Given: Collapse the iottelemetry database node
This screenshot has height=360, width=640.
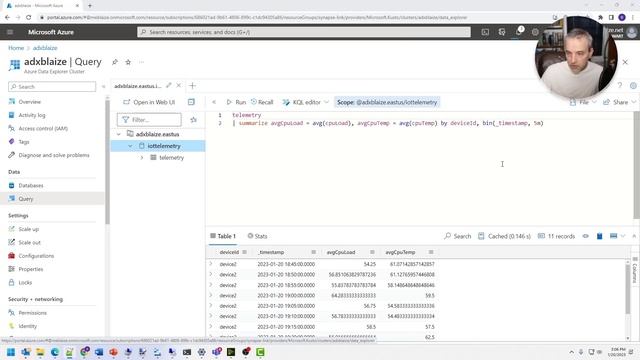Looking at the screenshot, I should pos(130,146).
